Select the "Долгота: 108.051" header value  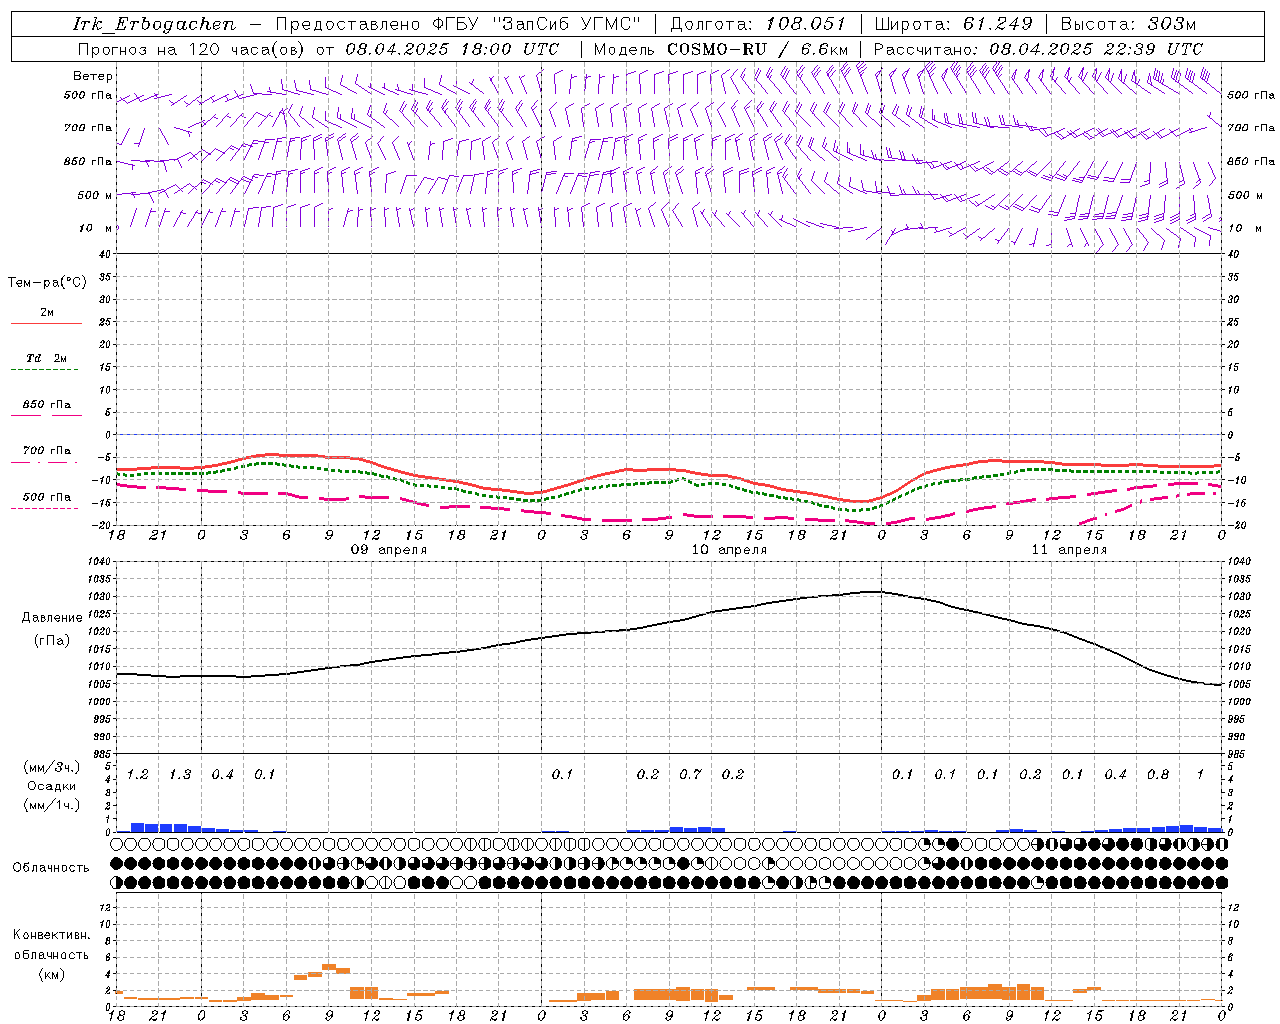click(x=758, y=24)
